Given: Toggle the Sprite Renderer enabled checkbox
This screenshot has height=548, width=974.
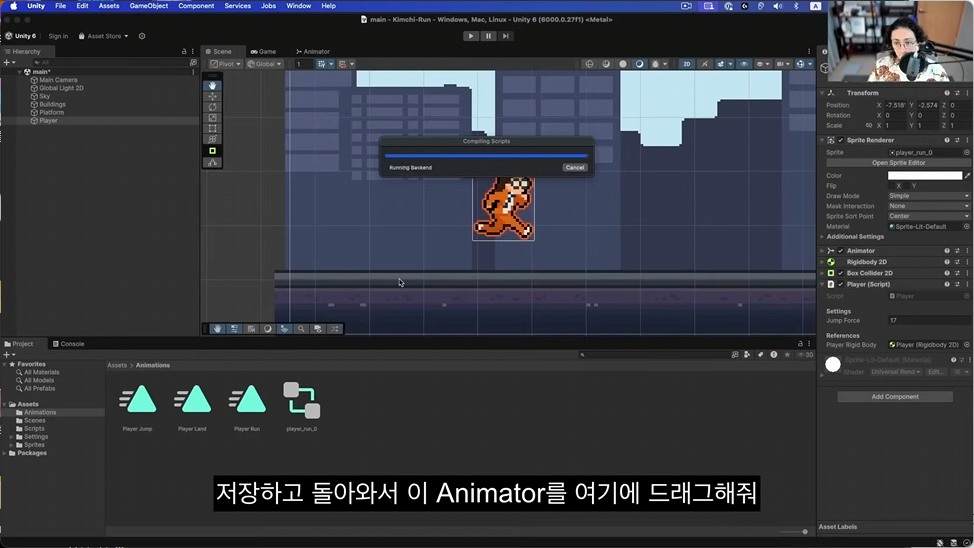Looking at the screenshot, I should pos(841,140).
